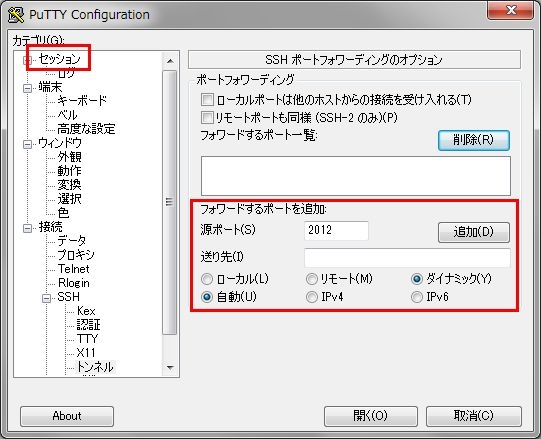This screenshot has width=541, height=439.
Task: Open the プロキシ category
Action: pyautogui.click(x=76, y=255)
